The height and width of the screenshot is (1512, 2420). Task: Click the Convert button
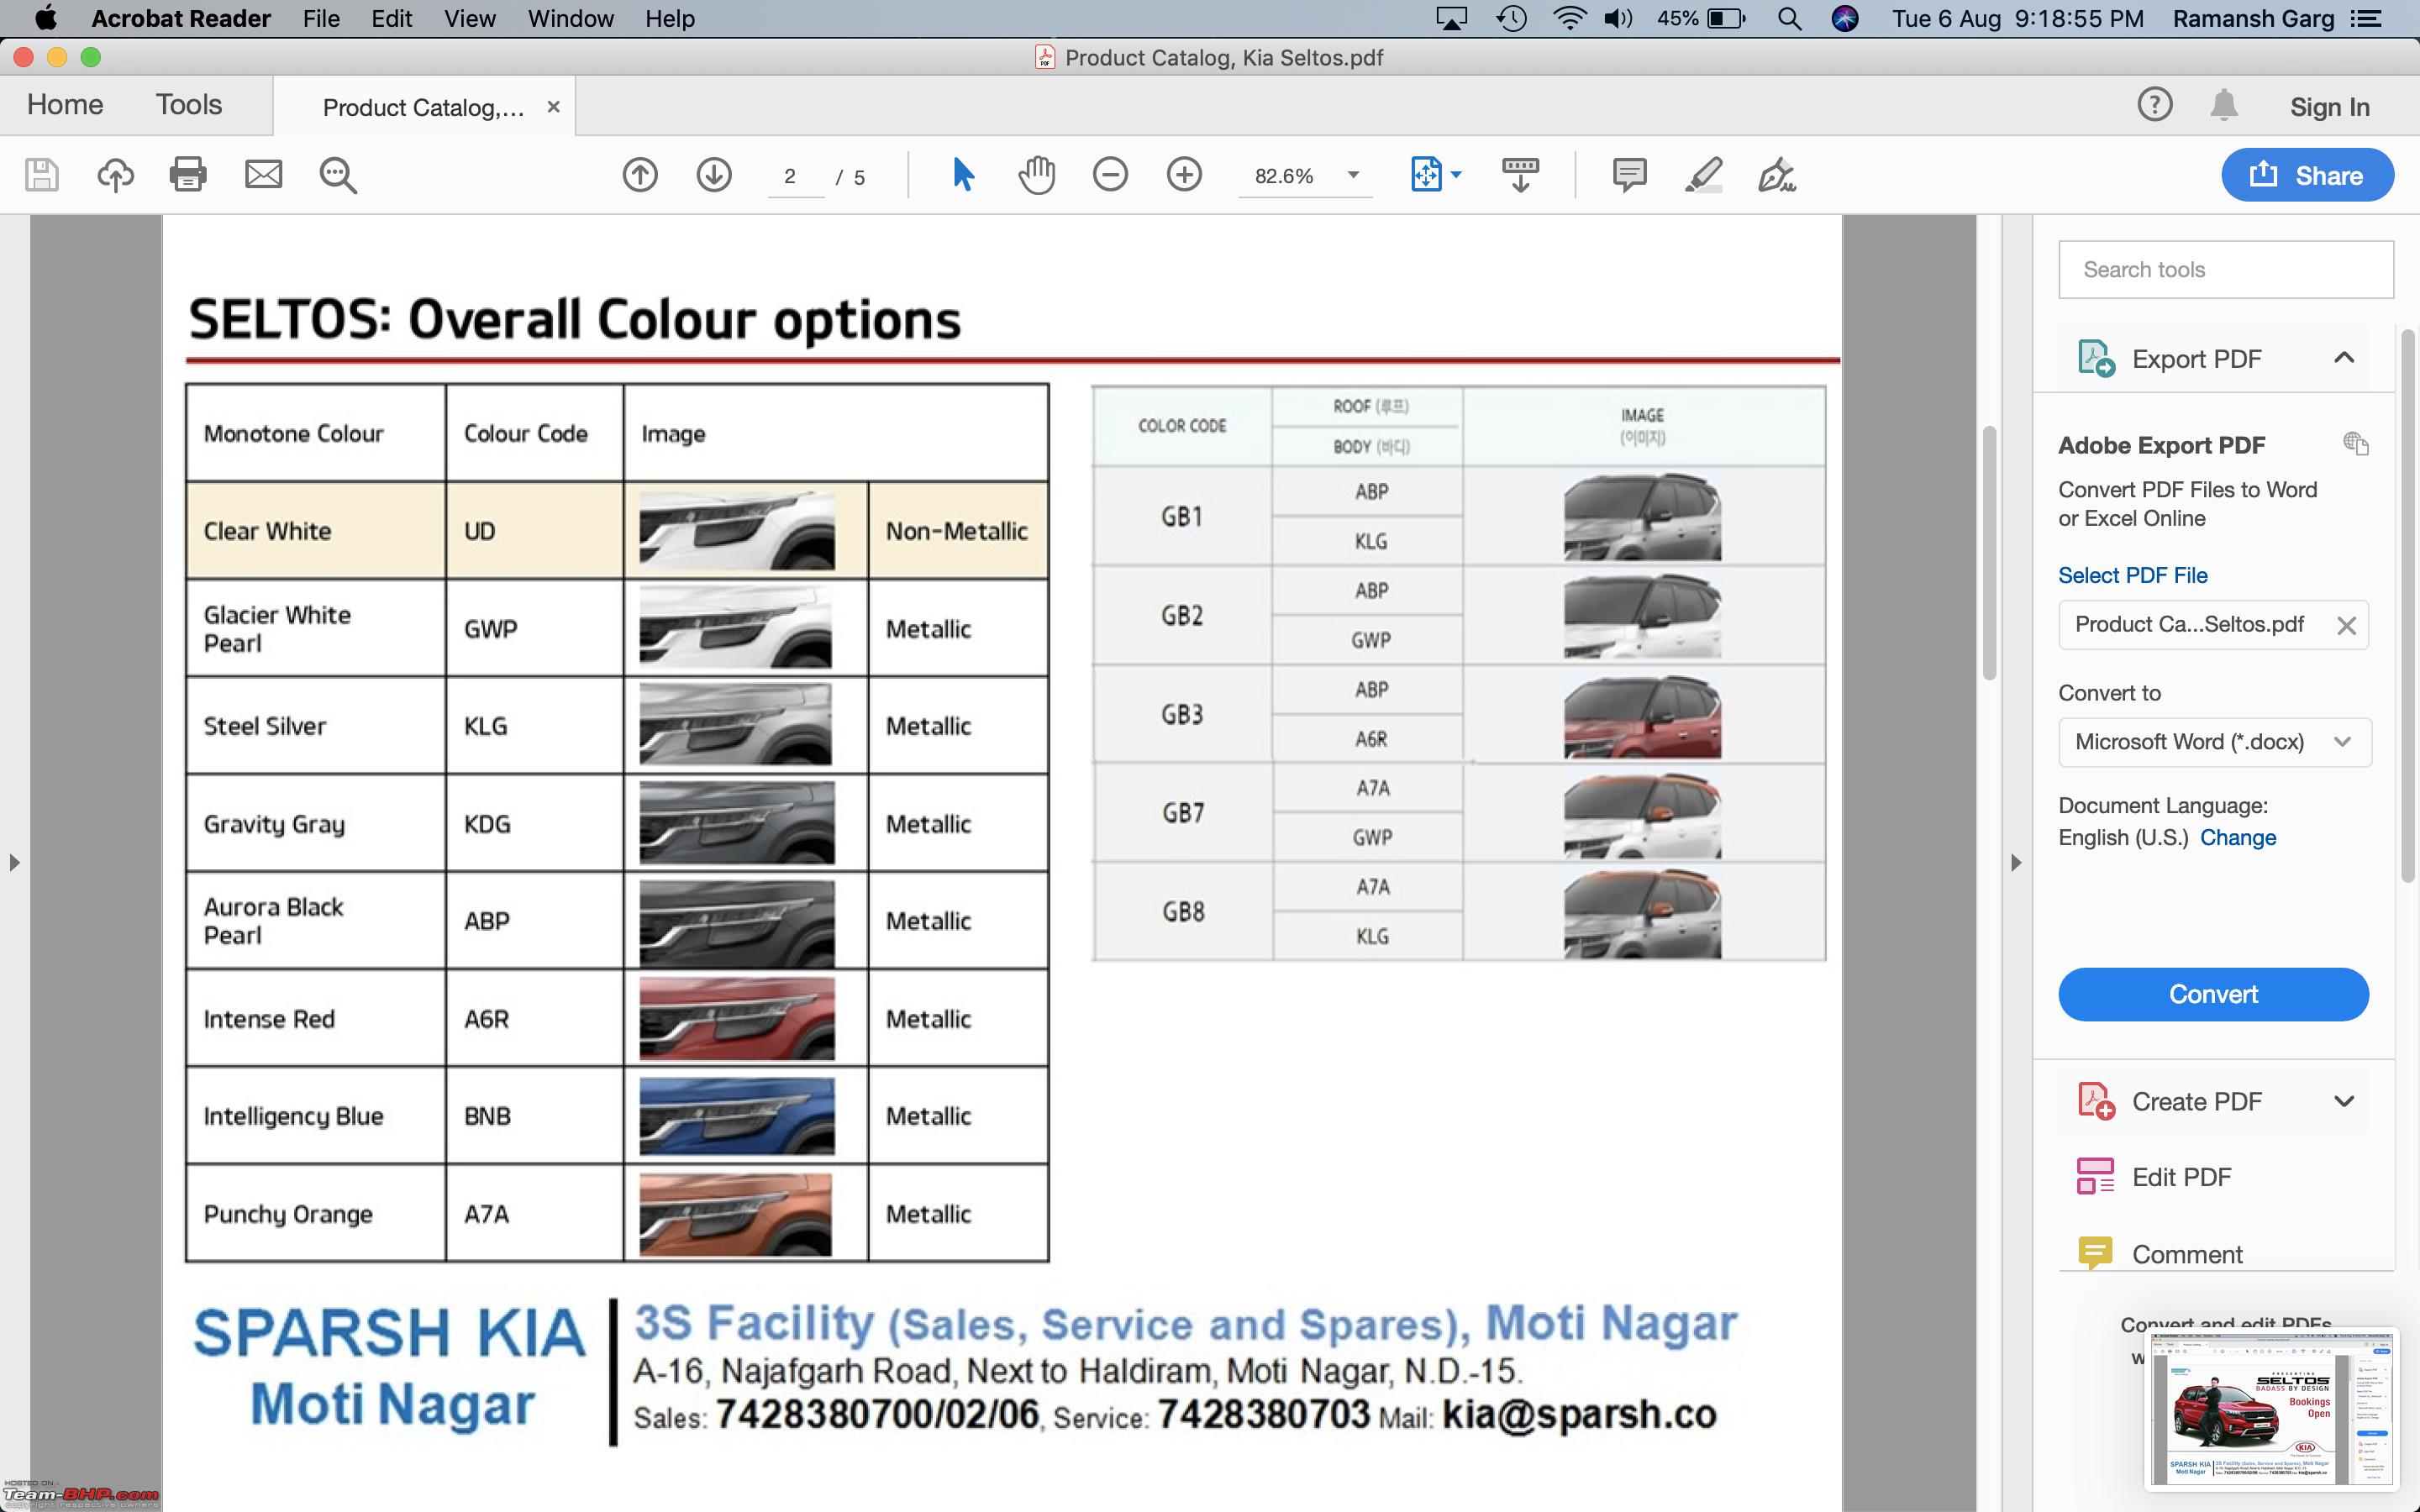click(x=2213, y=994)
